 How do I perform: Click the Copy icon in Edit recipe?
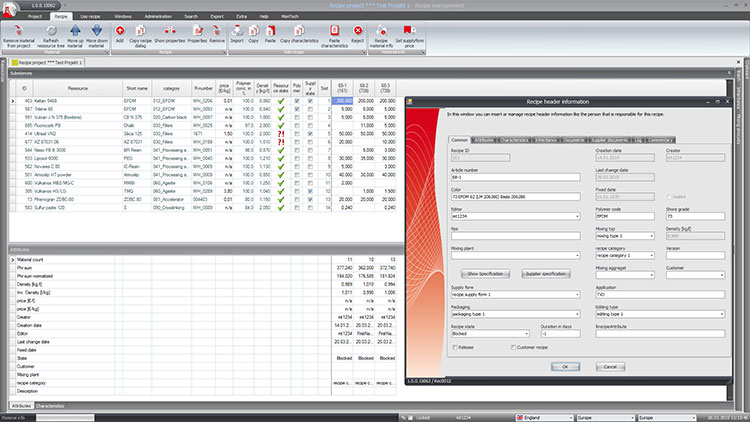tap(254, 31)
